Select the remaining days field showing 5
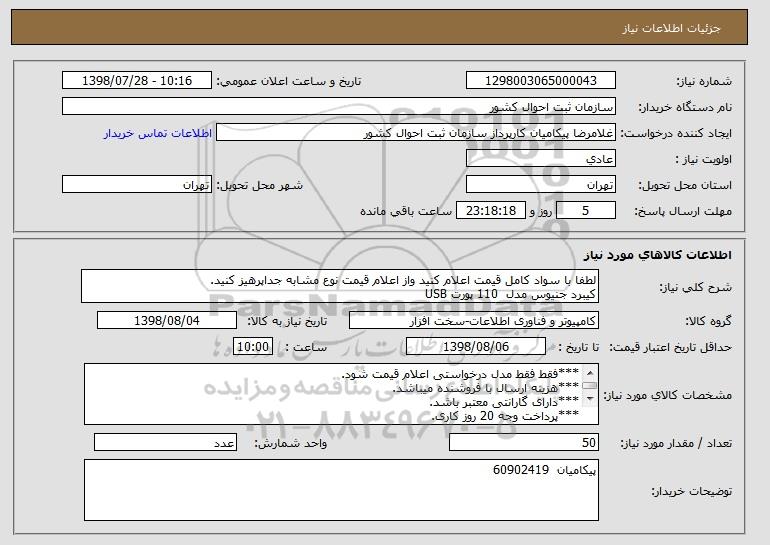 click(x=586, y=211)
